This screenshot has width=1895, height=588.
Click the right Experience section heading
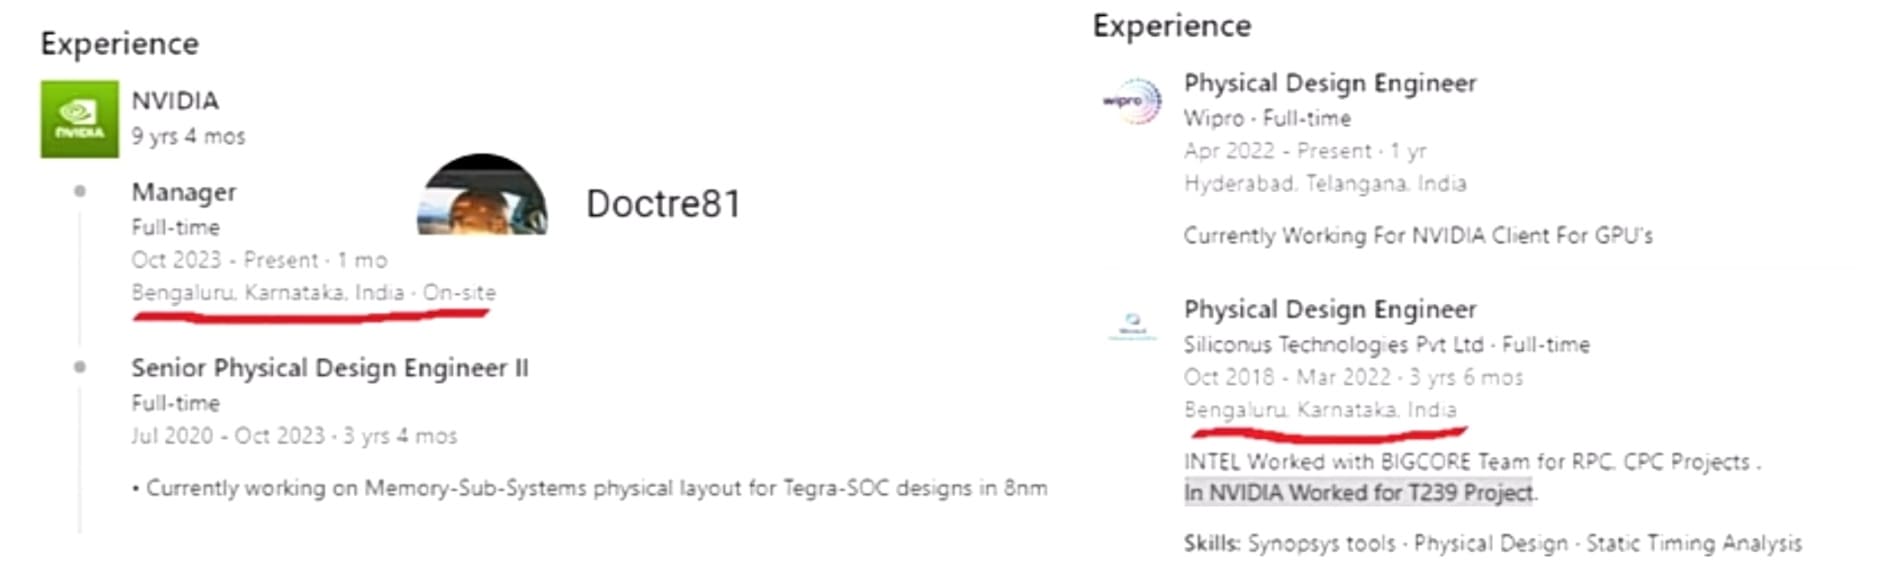pos(1171,26)
